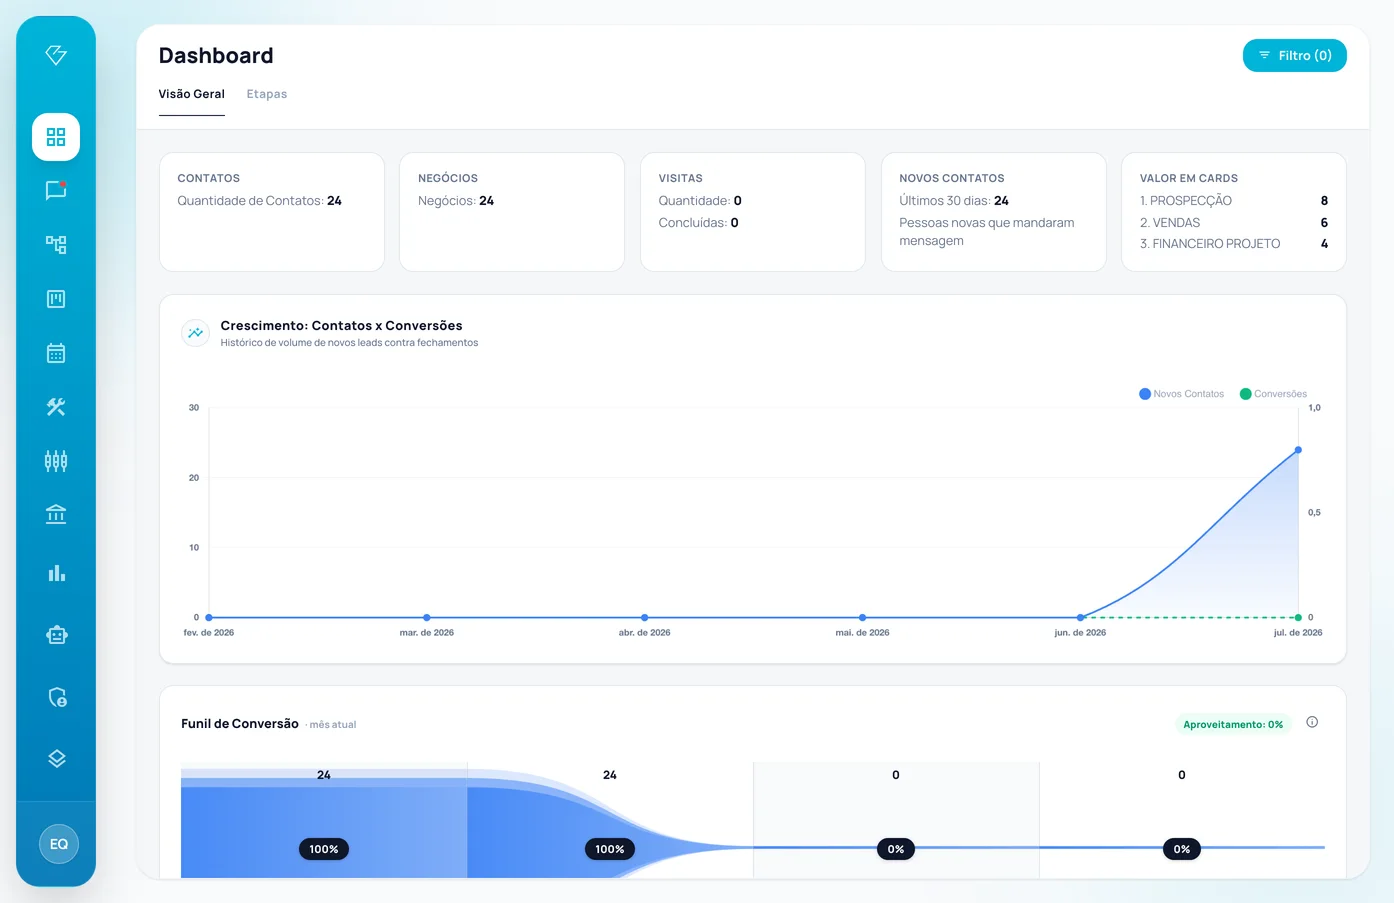Screen dimensions: 1394x903
Task: Open the bar chart reports icon
Action: coord(56,573)
